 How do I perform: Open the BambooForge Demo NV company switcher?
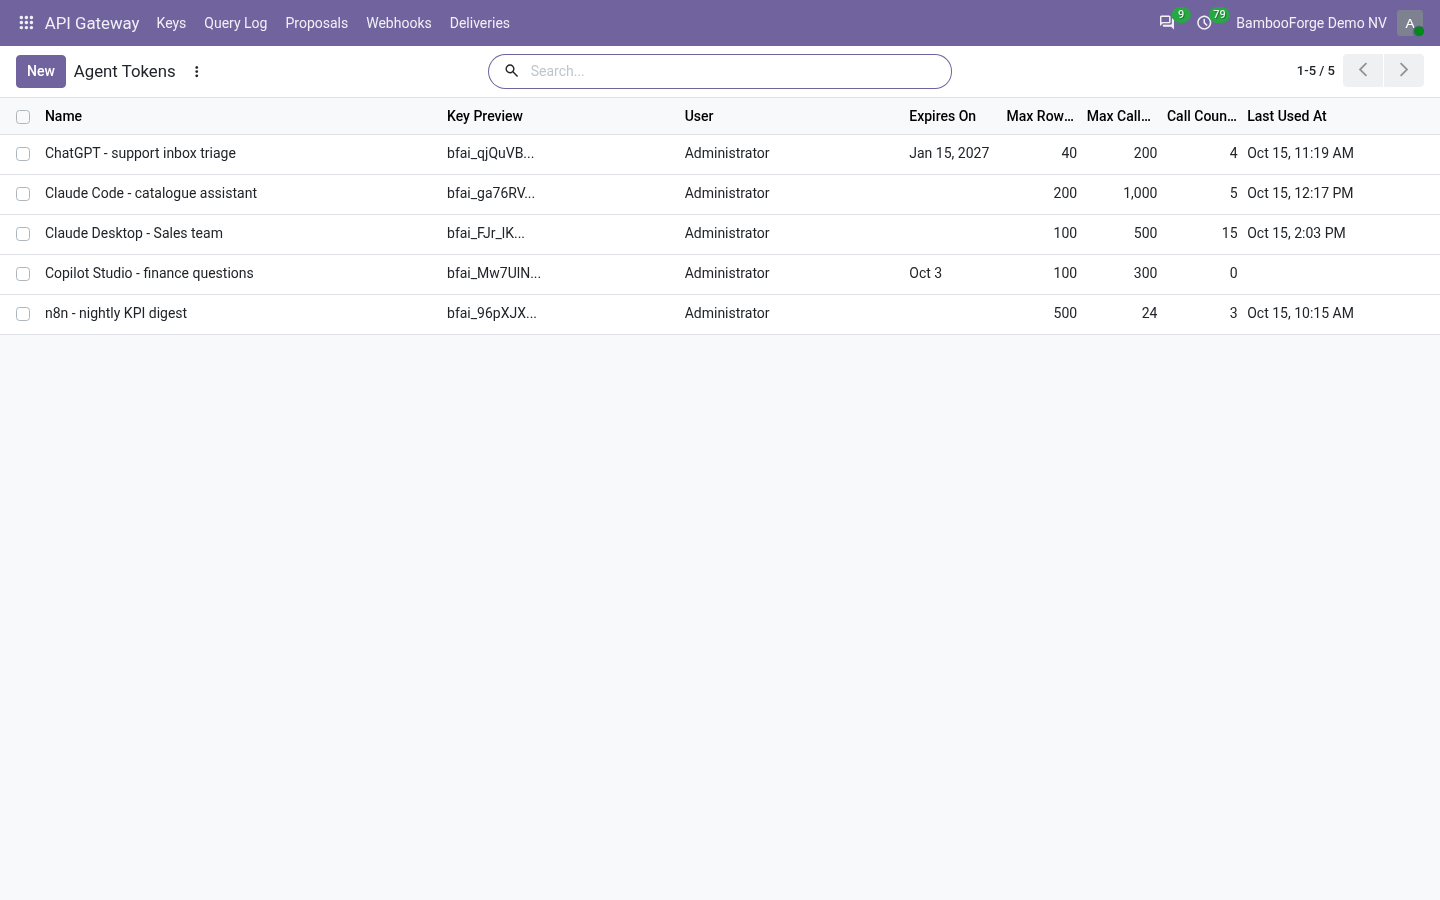coord(1311,23)
